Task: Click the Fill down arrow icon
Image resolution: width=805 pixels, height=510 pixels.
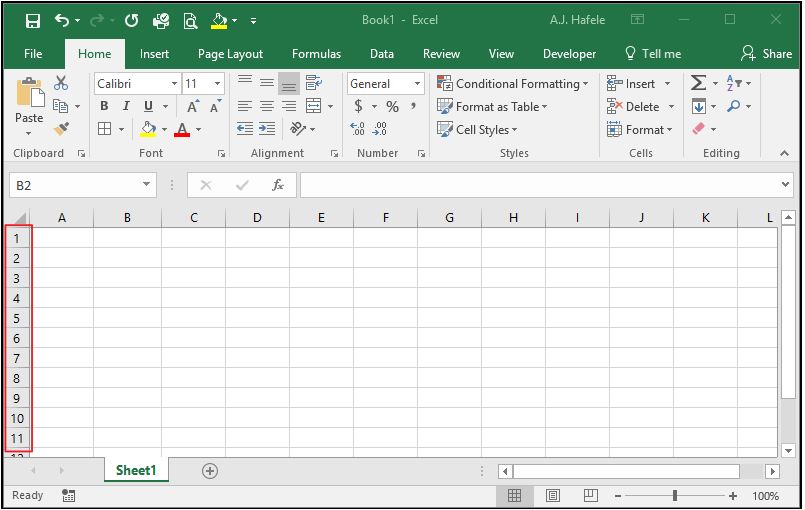Action: click(698, 106)
